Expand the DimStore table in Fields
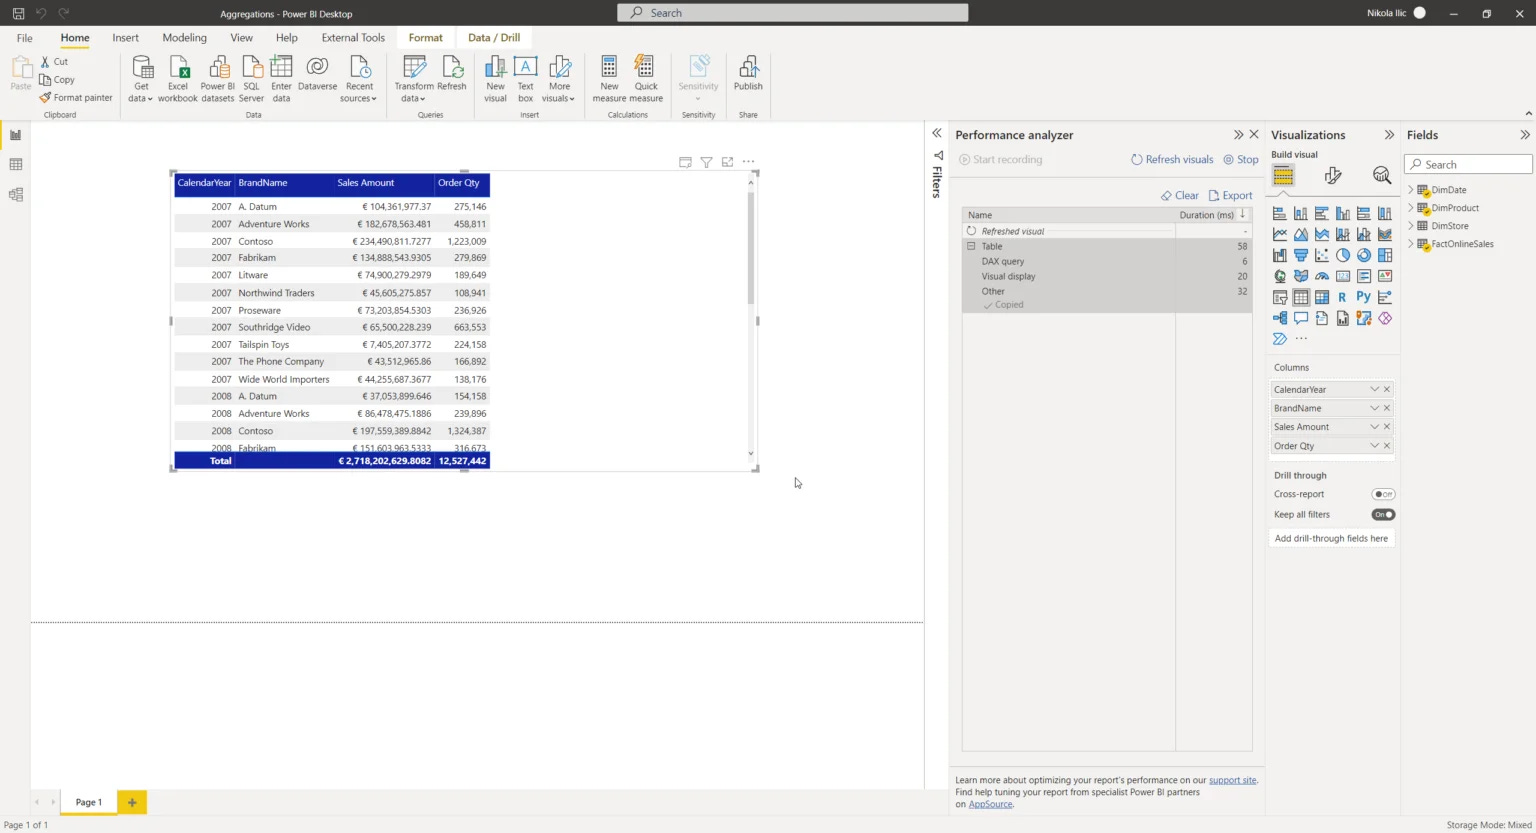 [x=1410, y=226]
